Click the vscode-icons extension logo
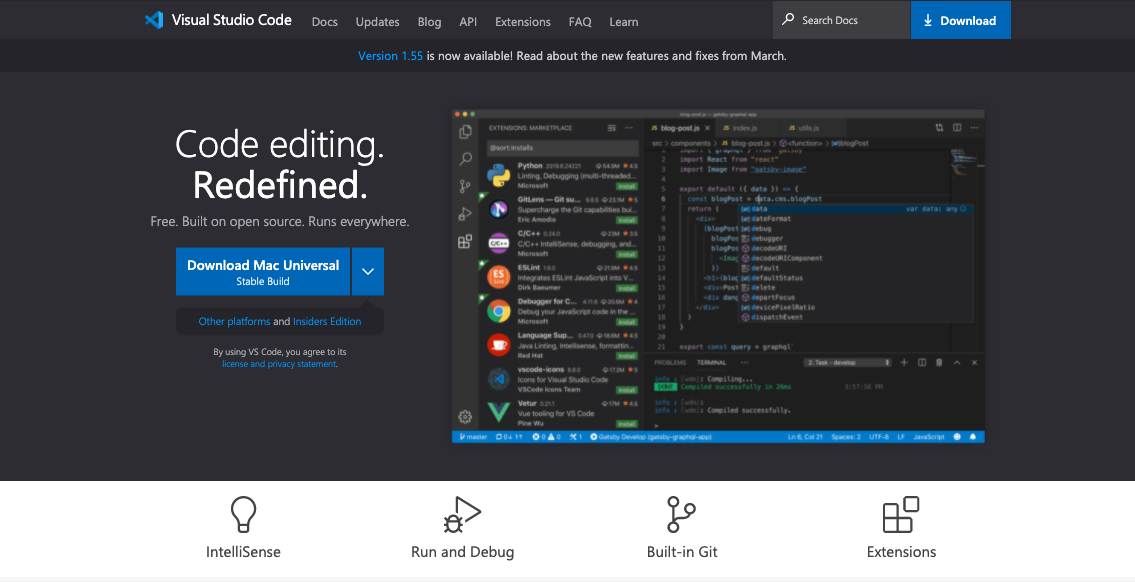The image size is (1135, 582). (499, 379)
